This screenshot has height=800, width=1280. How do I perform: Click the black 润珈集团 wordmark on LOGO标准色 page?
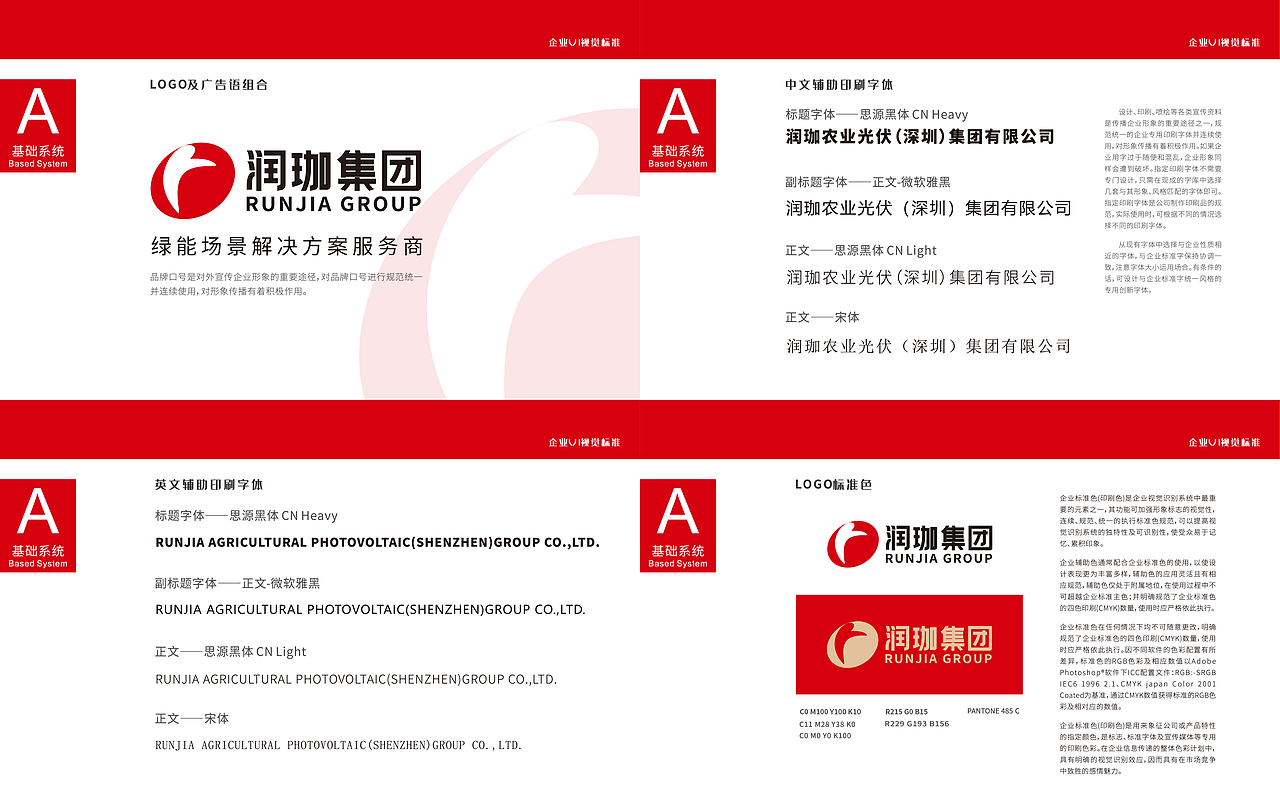click(938, 538)
